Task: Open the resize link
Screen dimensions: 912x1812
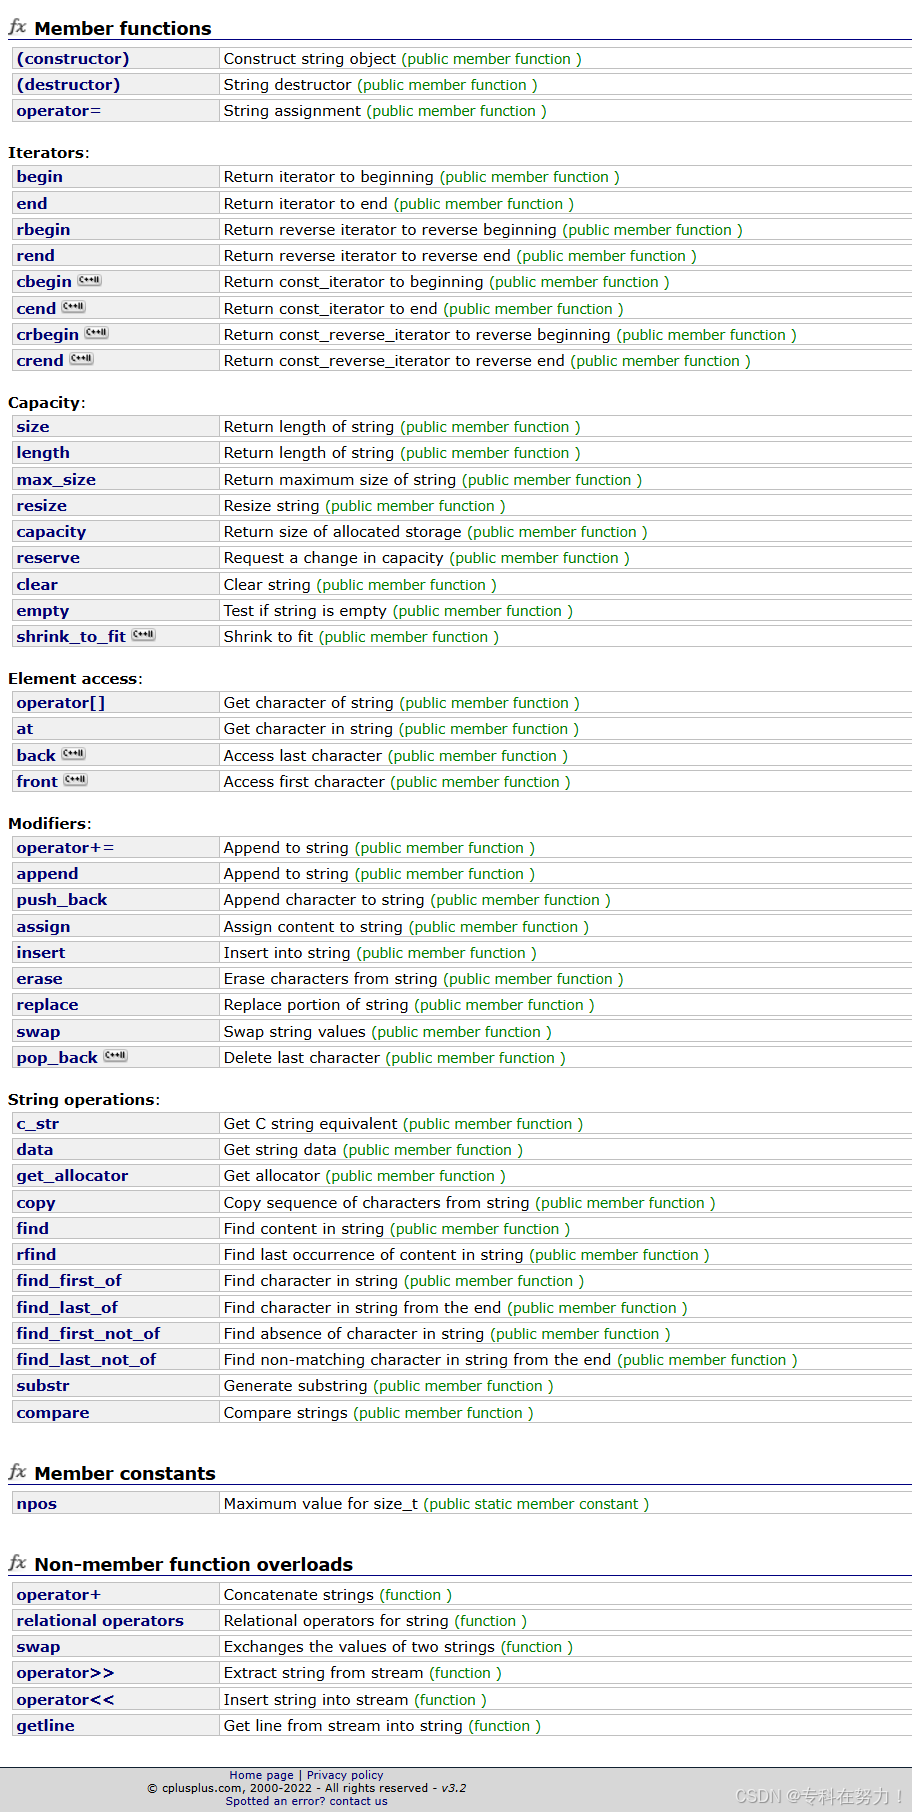Action: click(x=42, y=506)
